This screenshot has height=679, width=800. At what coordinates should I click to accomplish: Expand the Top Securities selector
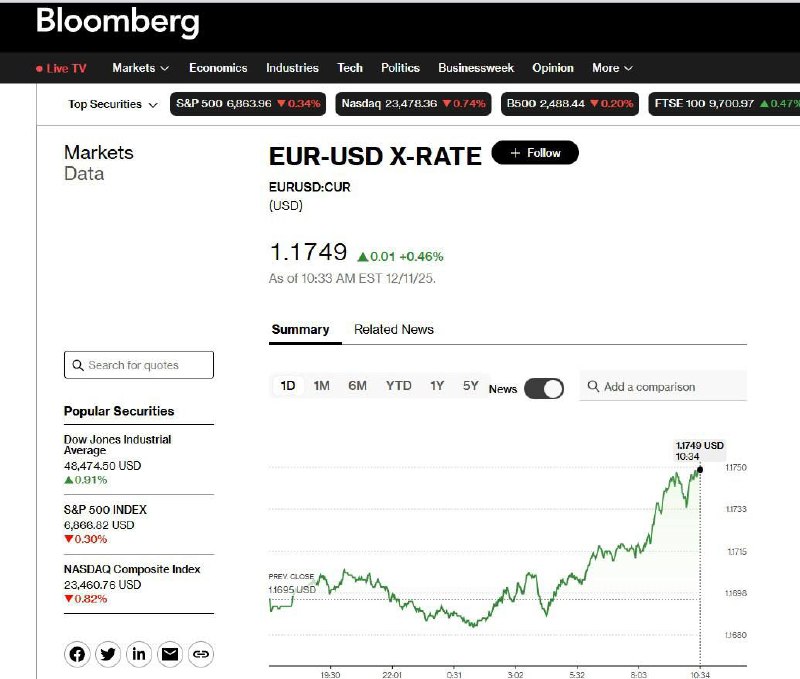click(x=112, y=104)
